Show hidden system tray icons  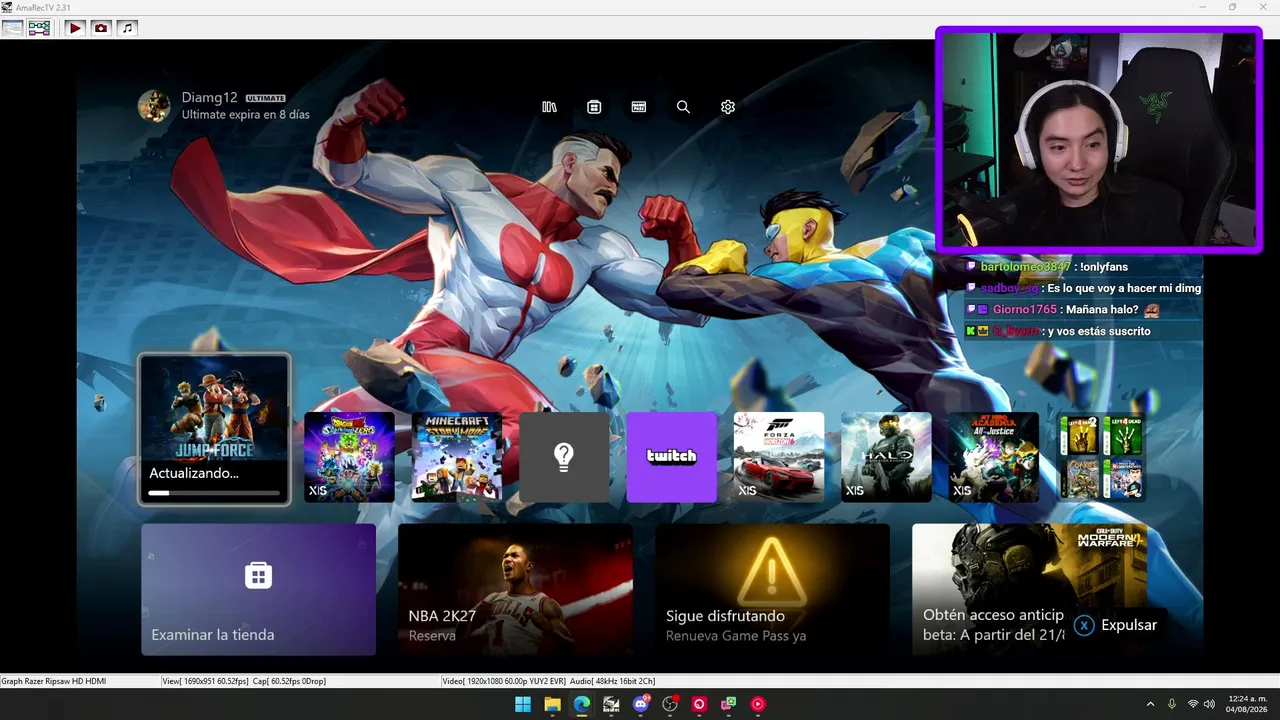(1150, 704)
